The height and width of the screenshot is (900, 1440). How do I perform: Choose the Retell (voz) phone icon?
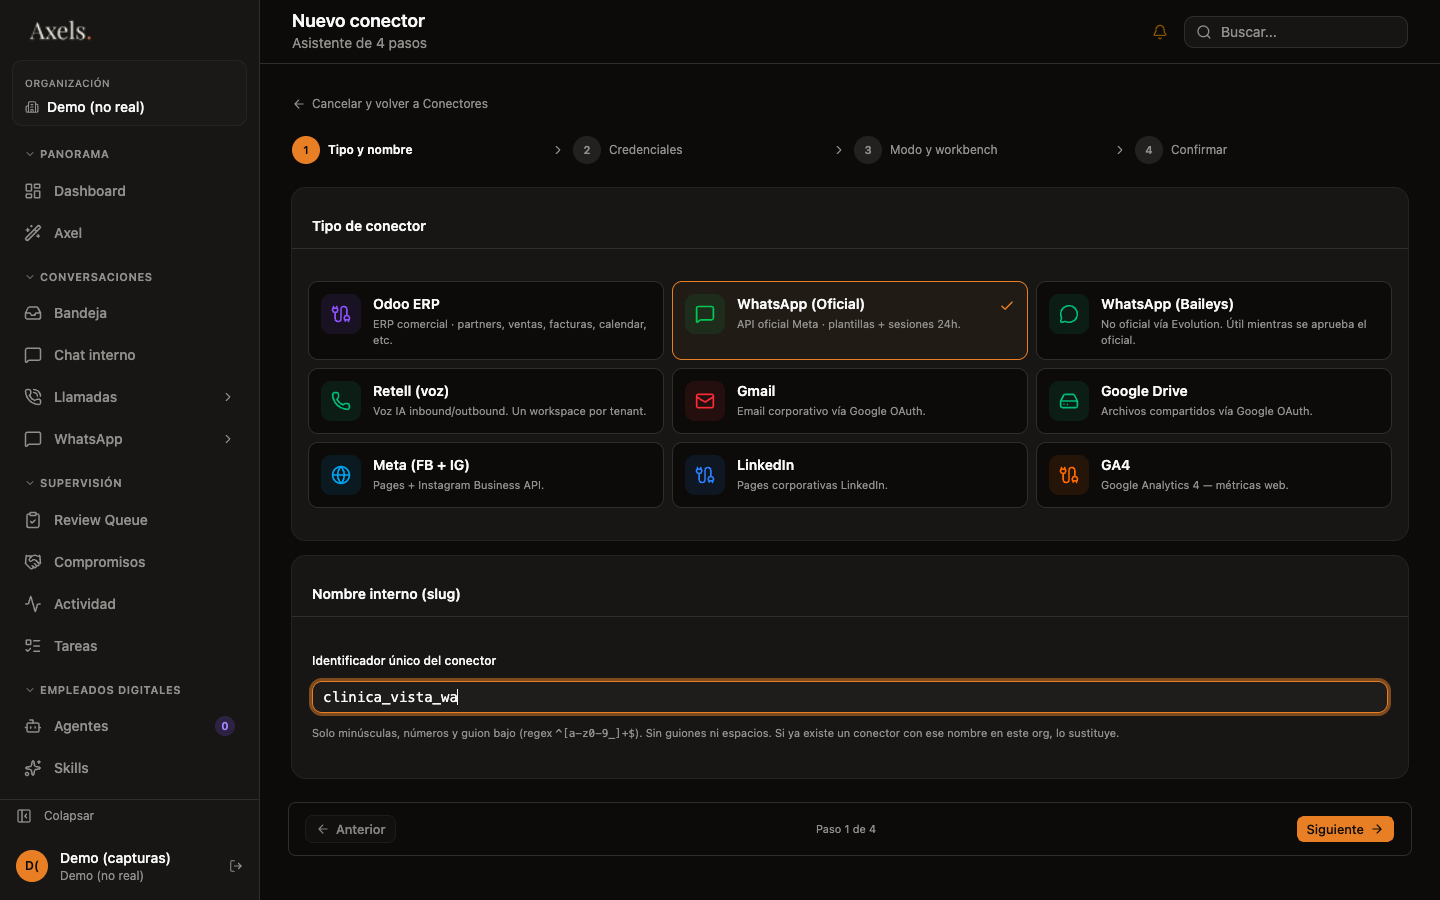pos(341,401)
